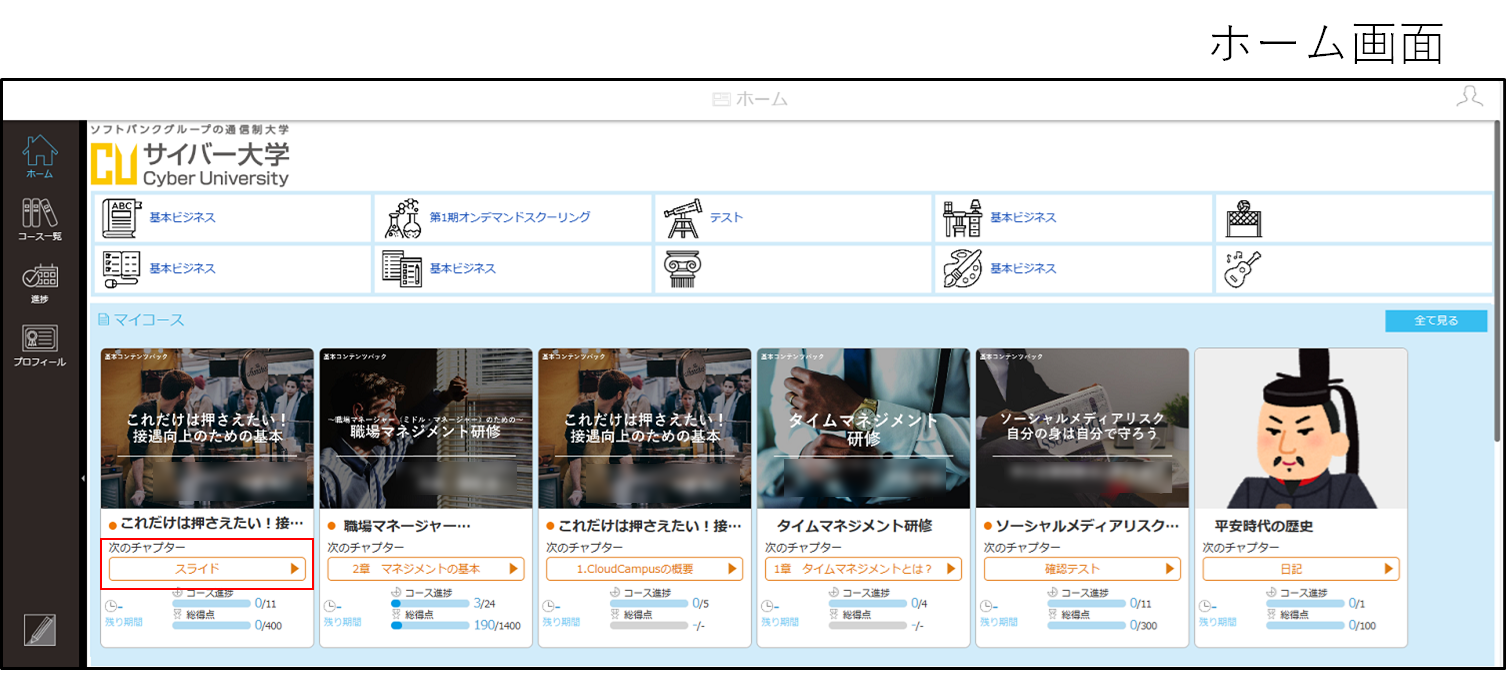Screen dimensions: 1506x673
Task: Click the telescope icon beside テスト
Action: point(682,217)
